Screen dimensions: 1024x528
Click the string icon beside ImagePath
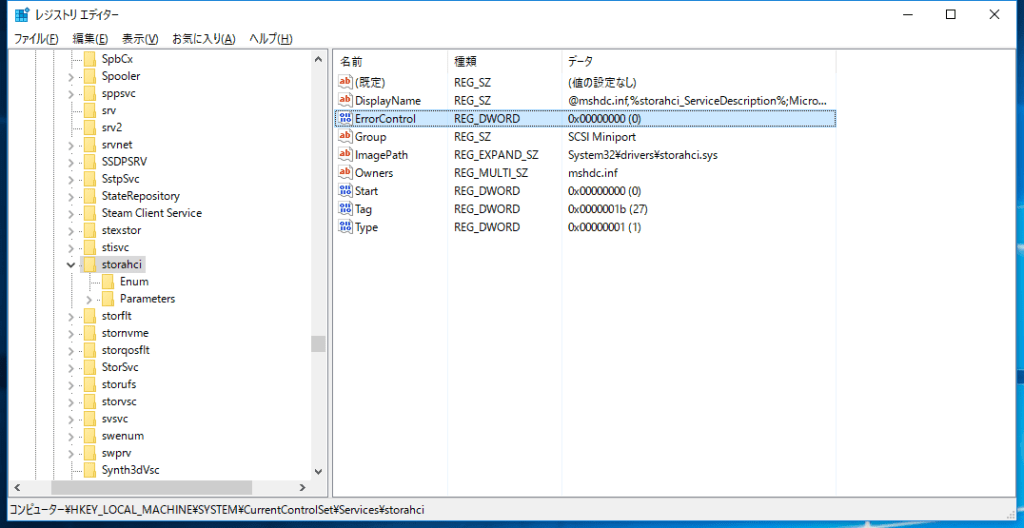click(345, 155)
